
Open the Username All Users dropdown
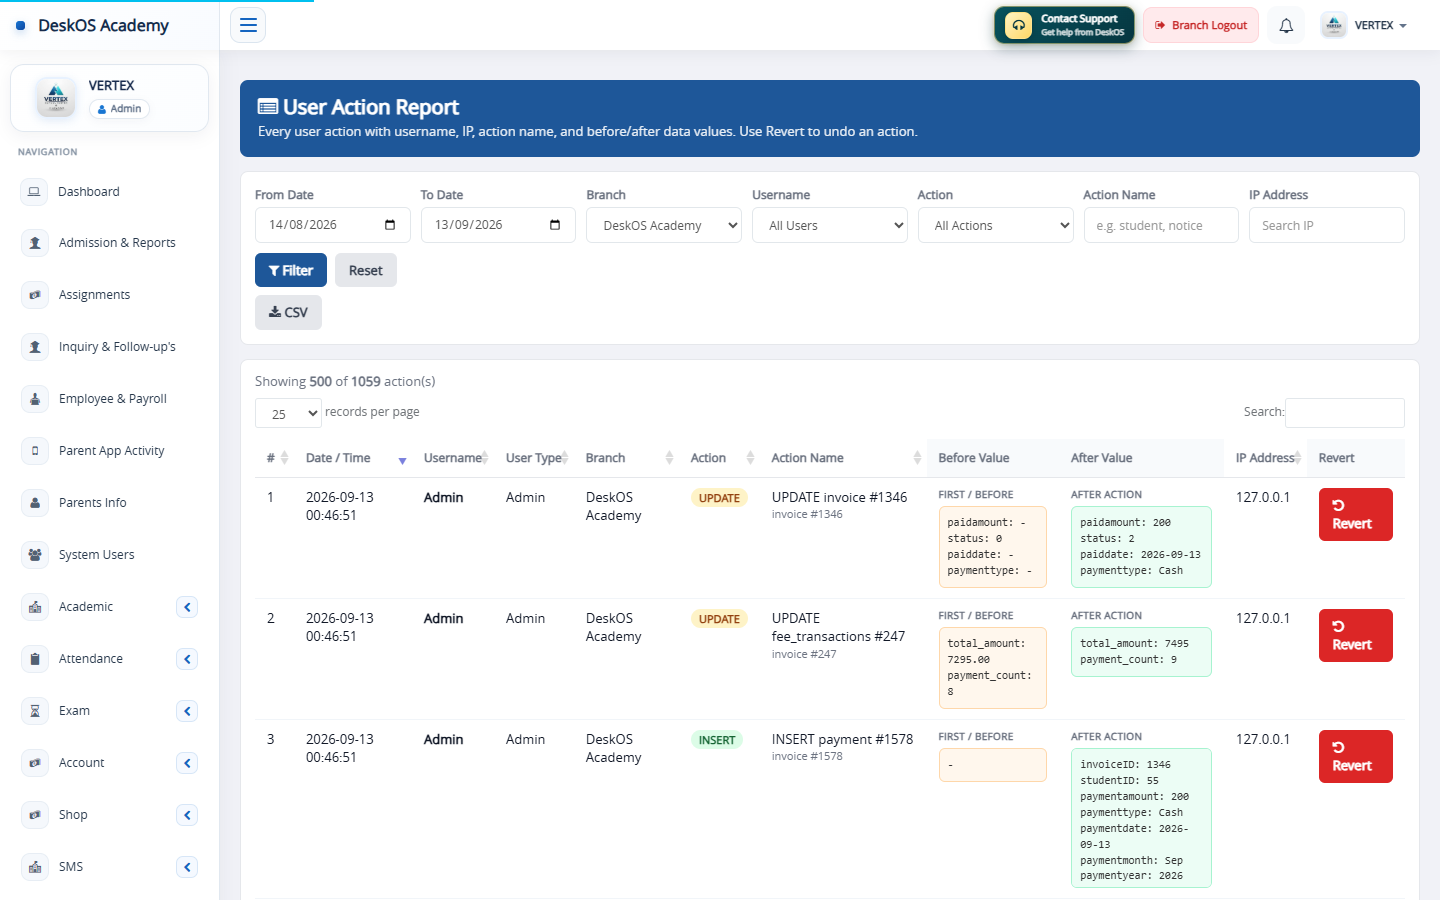830,225
